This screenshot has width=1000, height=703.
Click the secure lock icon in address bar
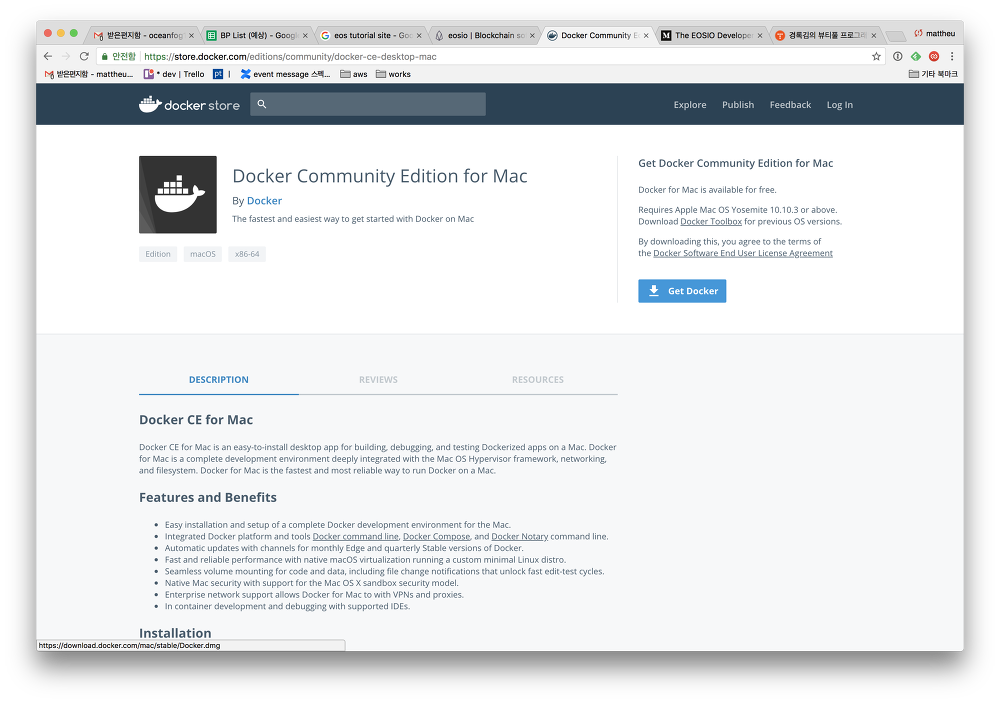click(105, 56)
